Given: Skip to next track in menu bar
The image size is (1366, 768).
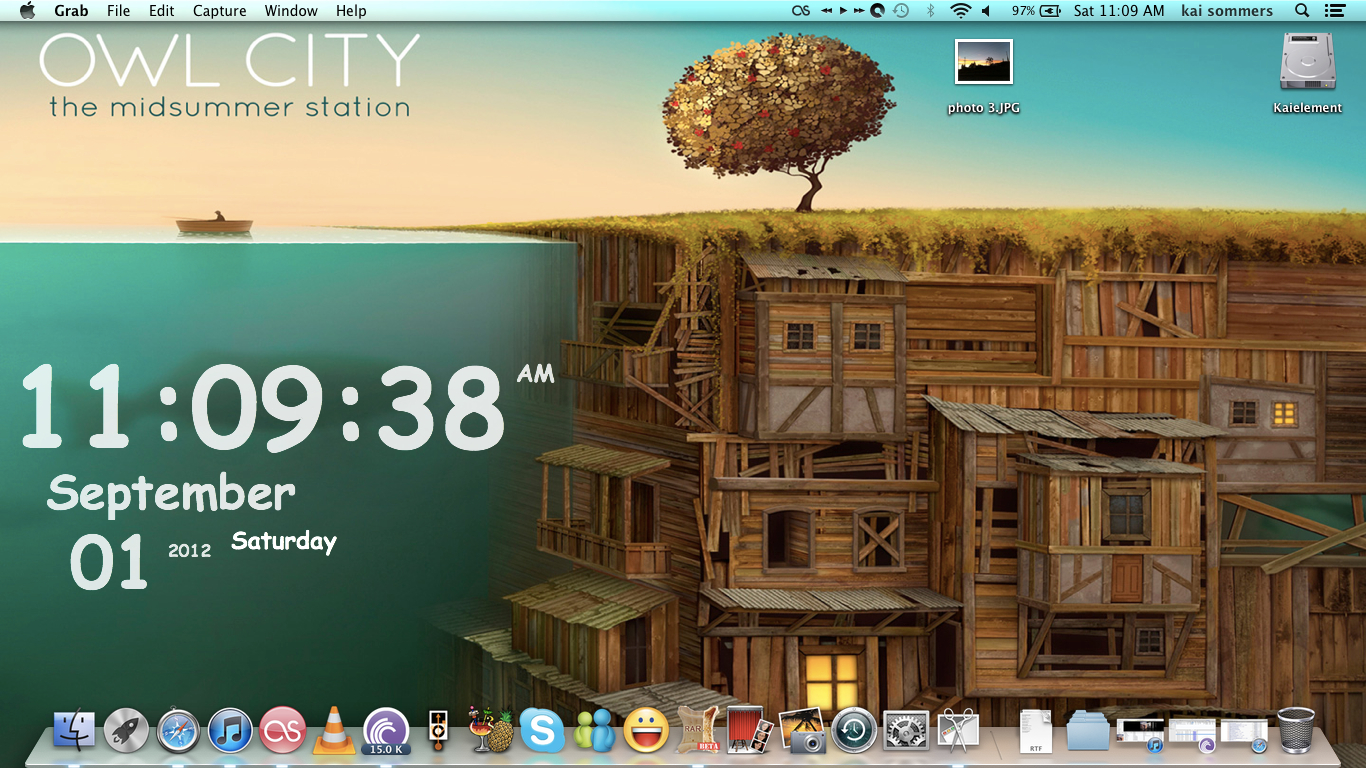Looking at the screenshot, I should (x=860, y=11).
